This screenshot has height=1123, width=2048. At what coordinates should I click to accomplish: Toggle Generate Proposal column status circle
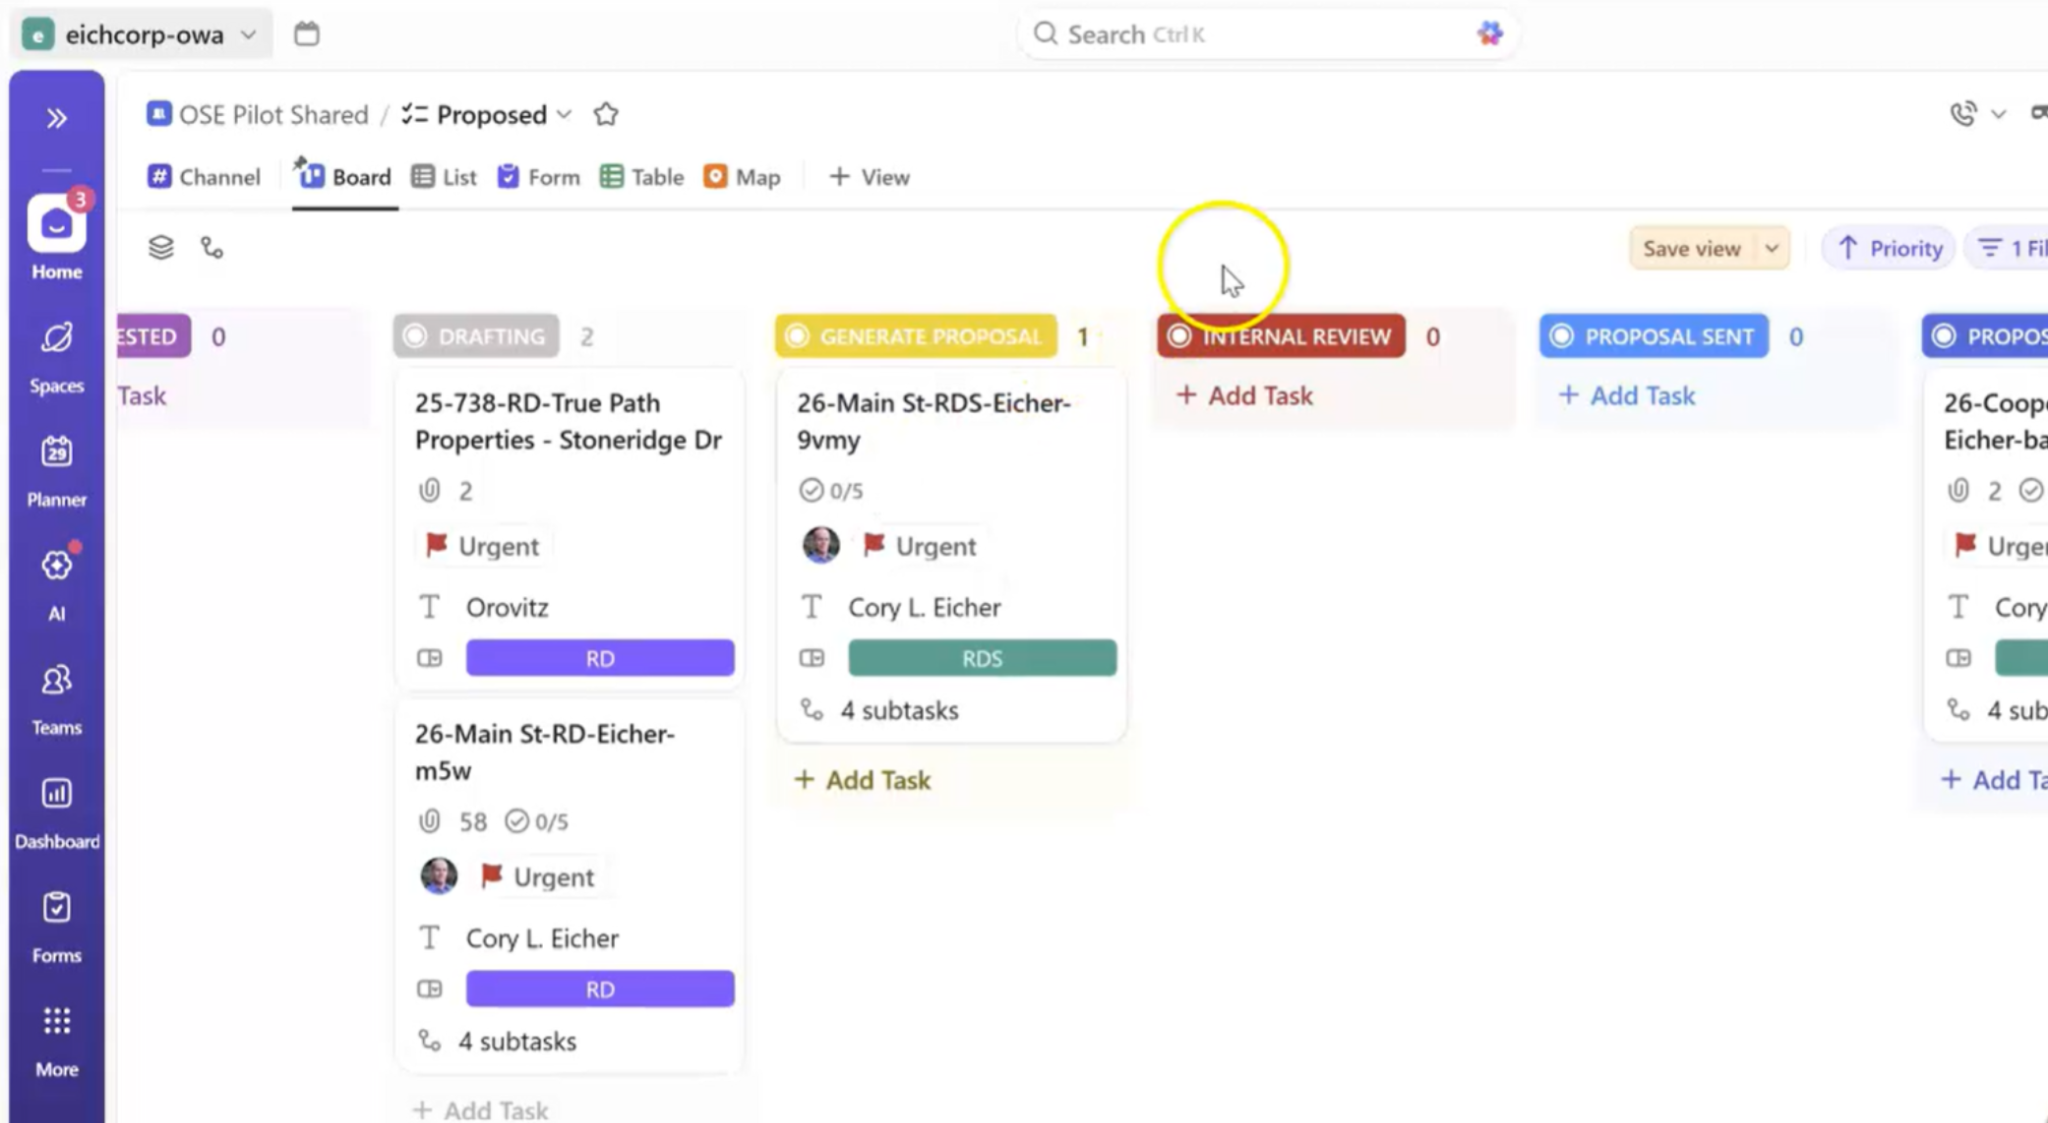[796, 336]
